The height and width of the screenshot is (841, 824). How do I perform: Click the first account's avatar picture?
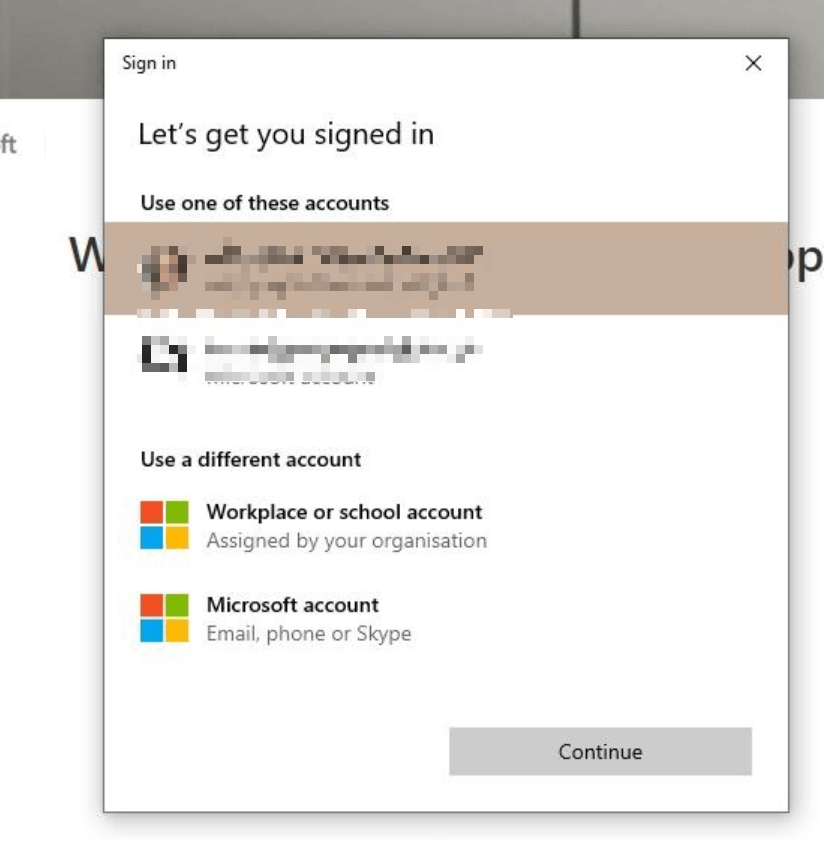(x=164, y=268)
